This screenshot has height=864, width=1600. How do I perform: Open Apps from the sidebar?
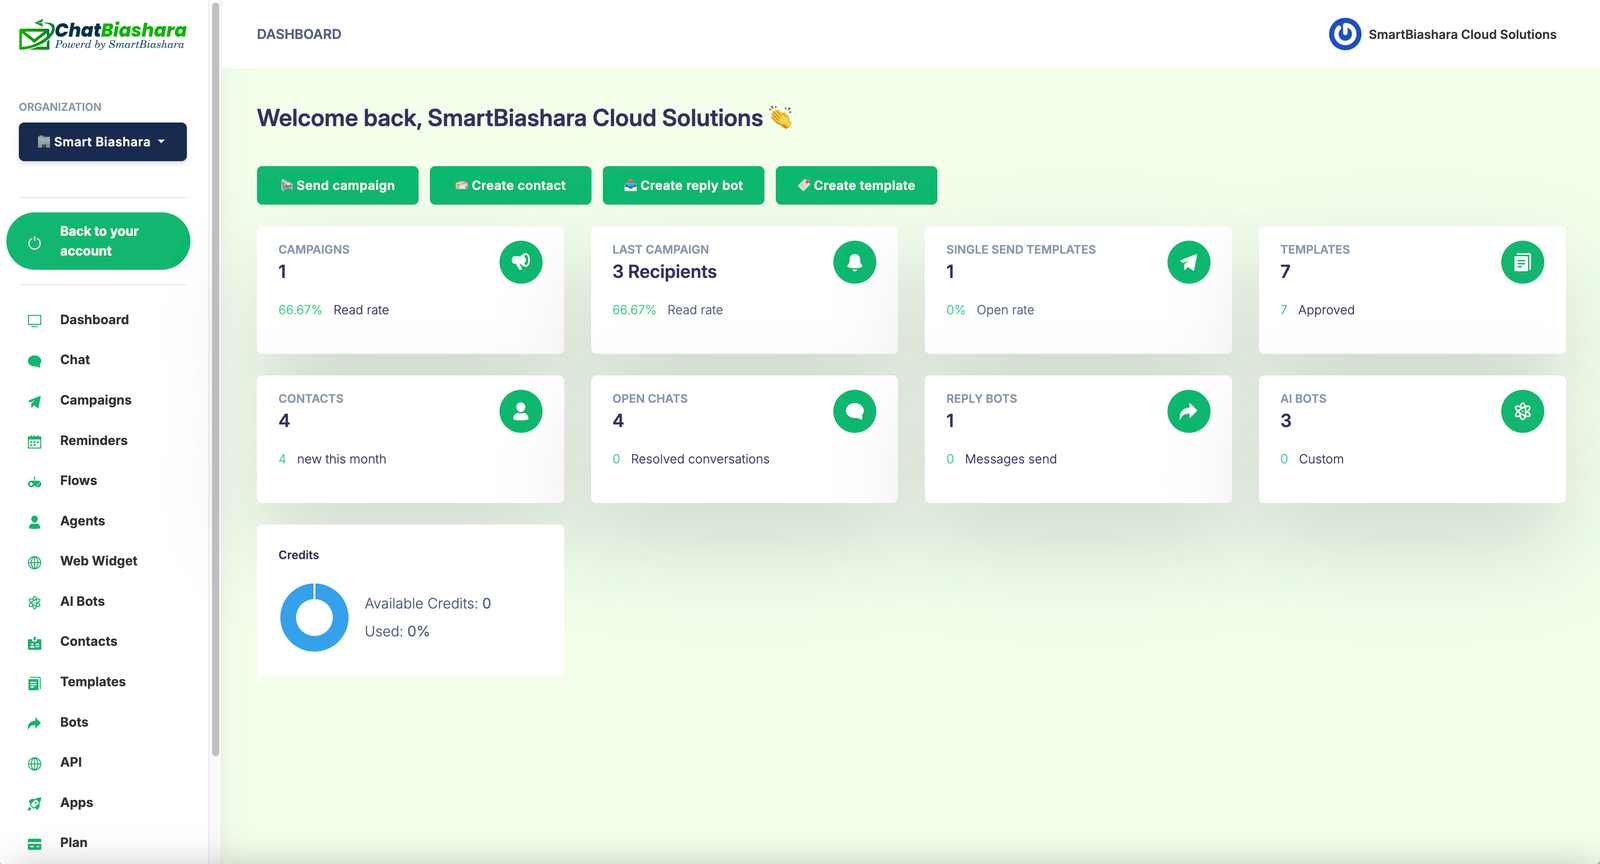[76, 803]
